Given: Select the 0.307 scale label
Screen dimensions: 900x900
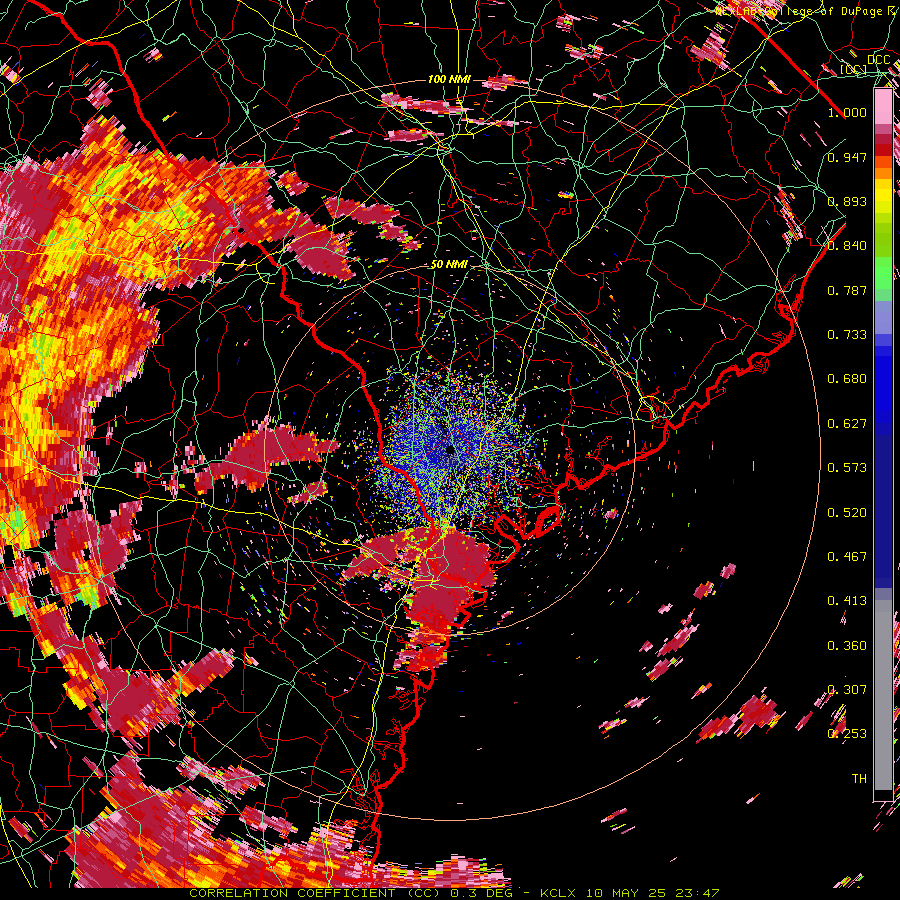Looking at the screenshot, I should 847,690.
